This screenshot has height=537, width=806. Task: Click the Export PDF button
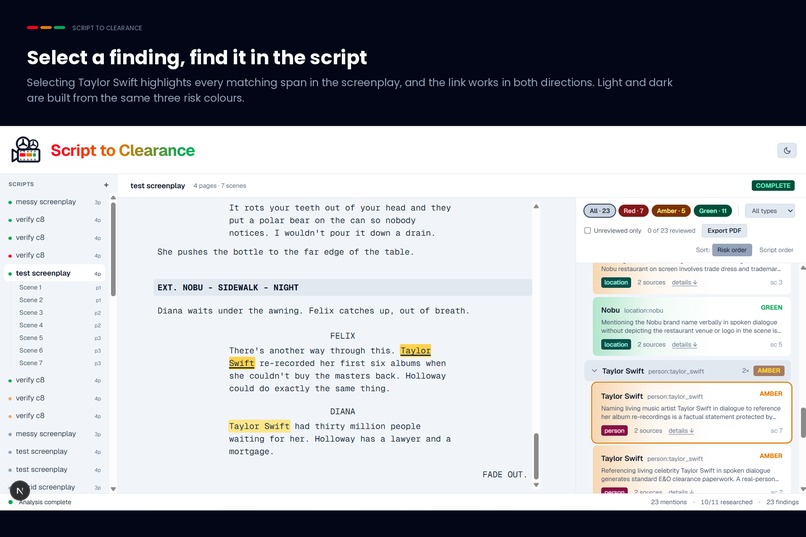point(724,231)
